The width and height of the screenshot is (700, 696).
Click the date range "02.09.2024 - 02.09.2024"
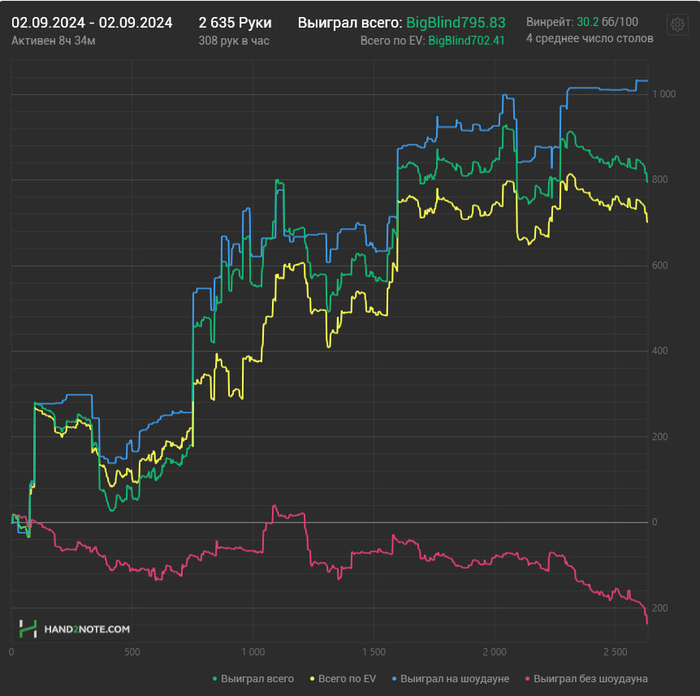click(92, 23)
